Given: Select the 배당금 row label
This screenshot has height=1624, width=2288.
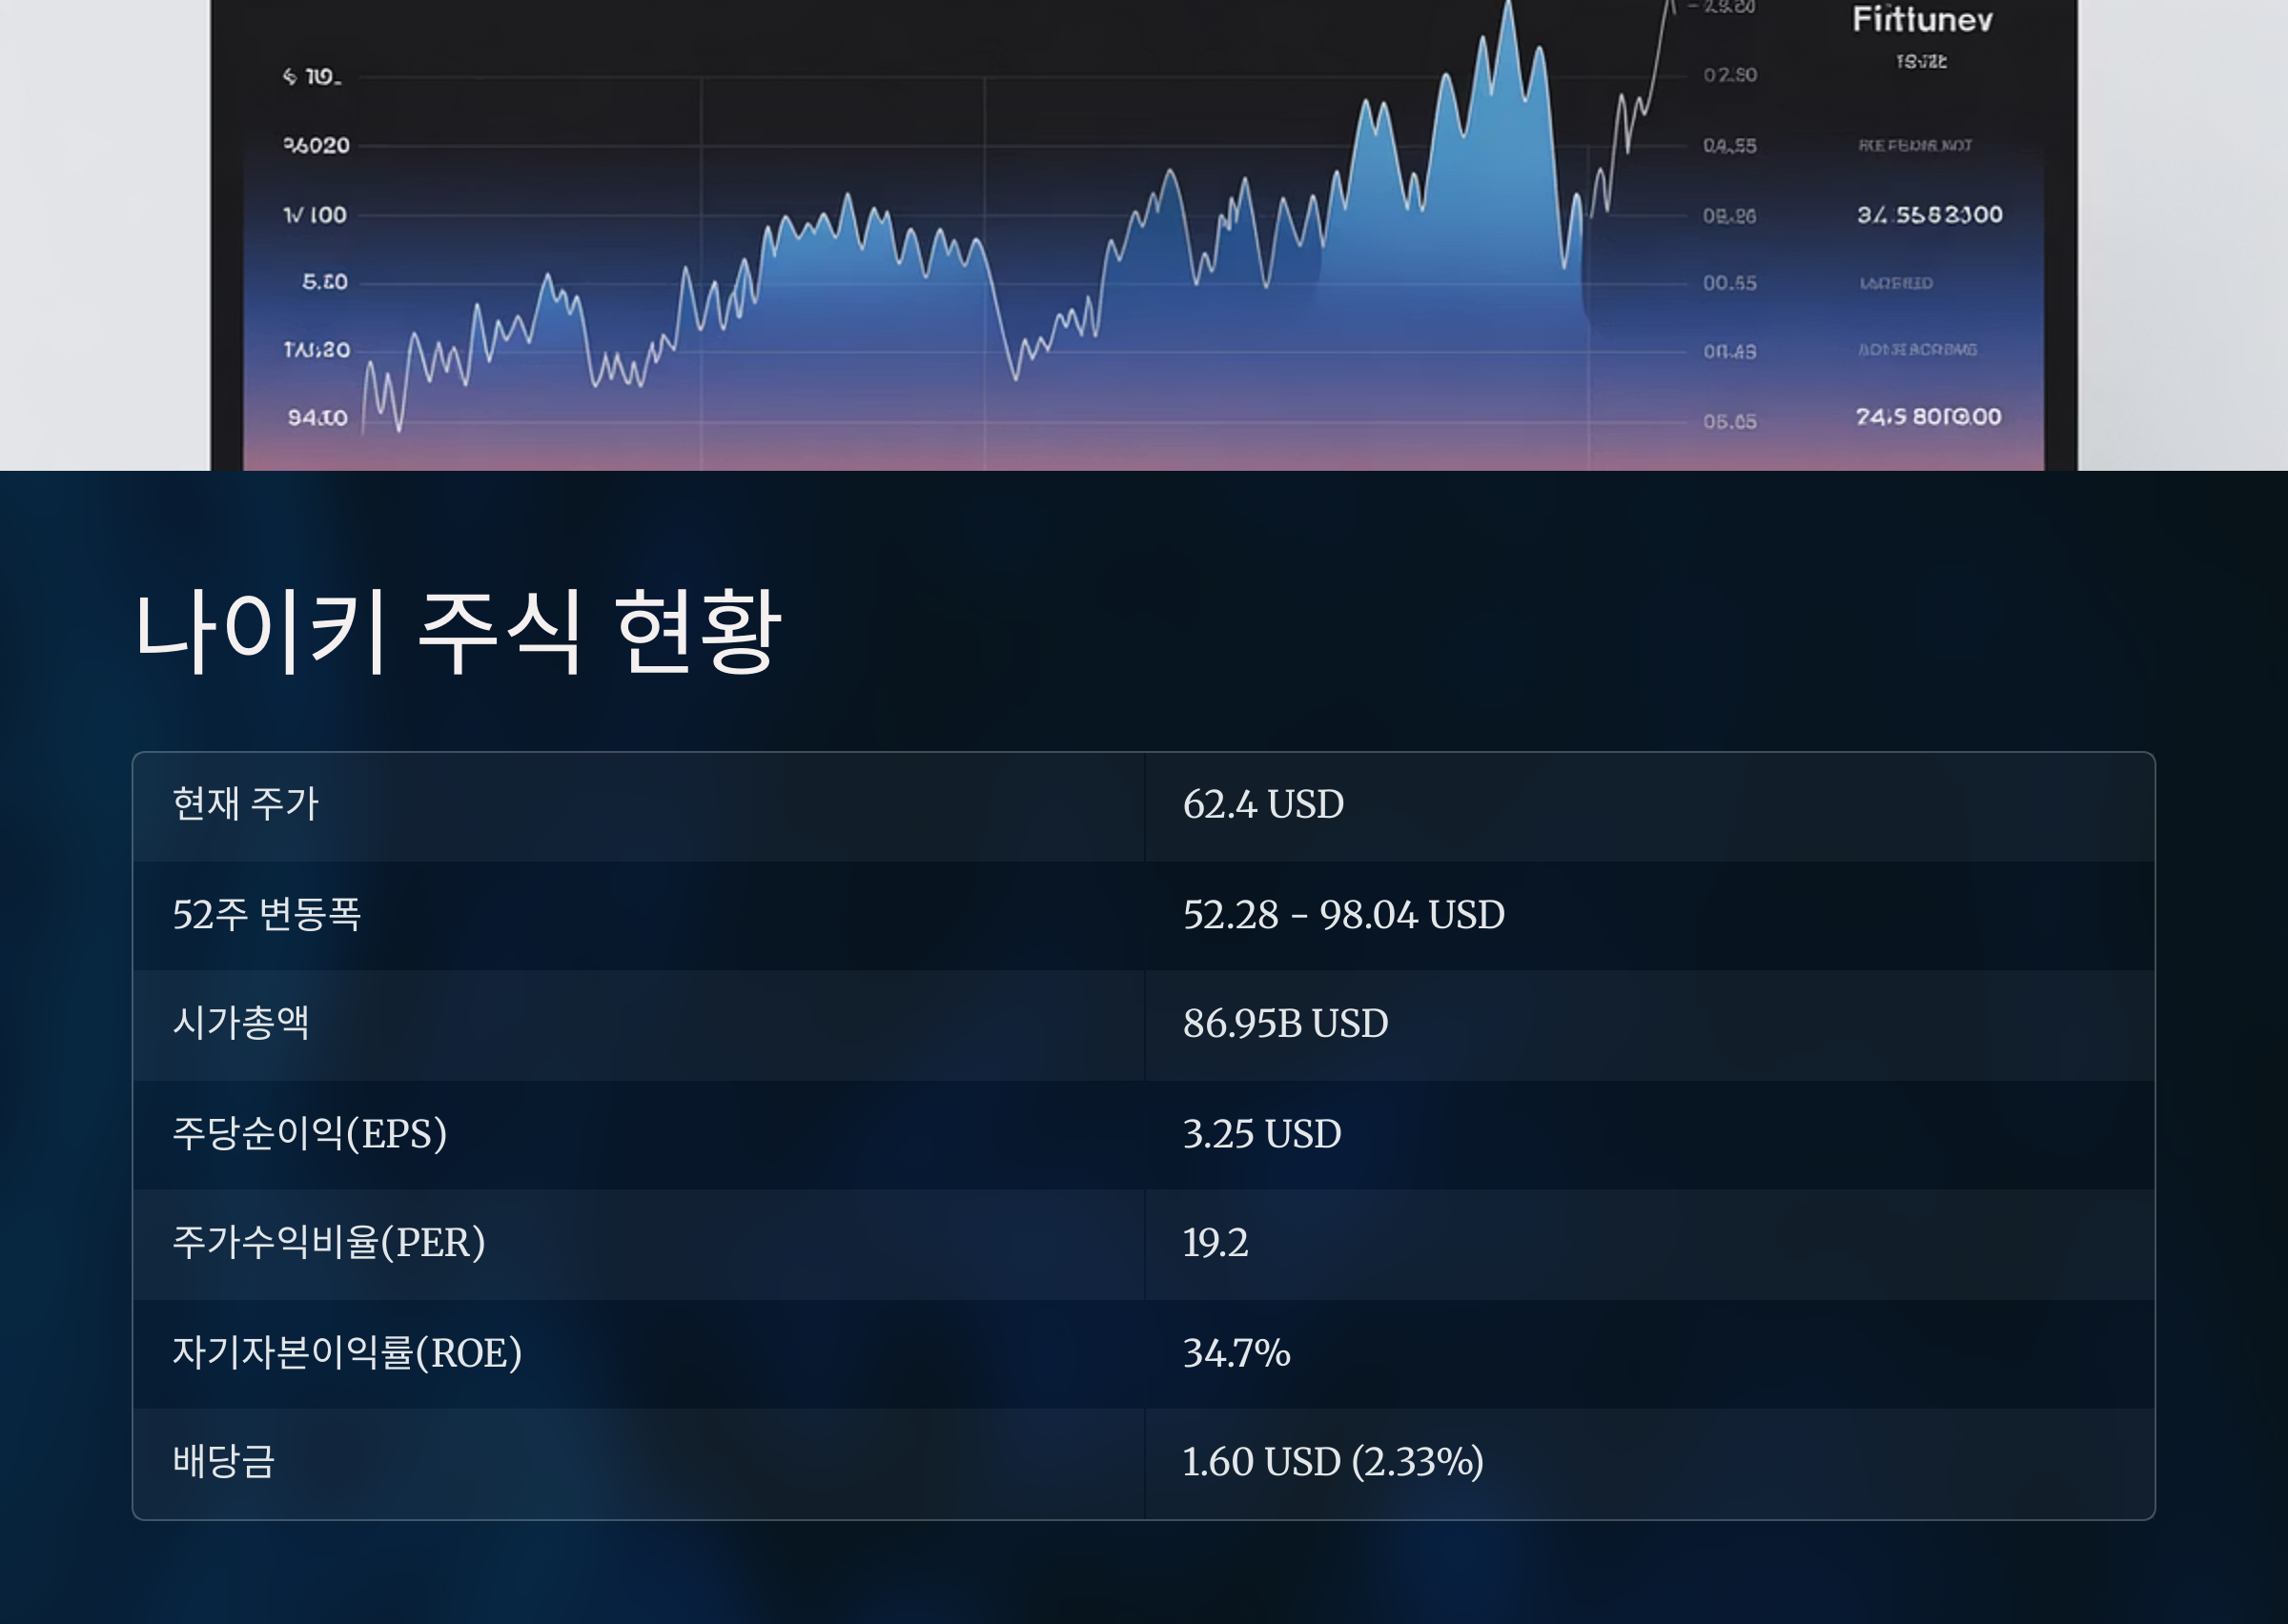Looking at the screenshot, I should click(224, 1461).
